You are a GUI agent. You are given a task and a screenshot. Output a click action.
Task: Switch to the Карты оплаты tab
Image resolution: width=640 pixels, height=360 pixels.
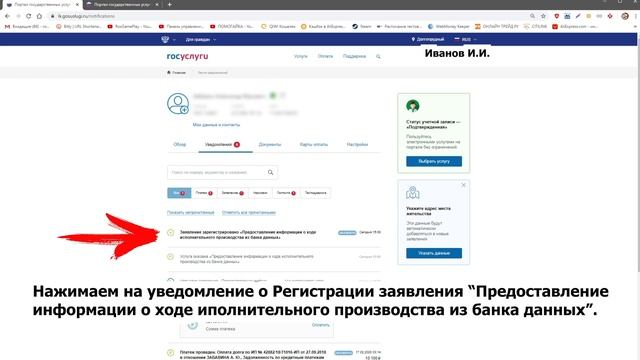[313, 144]
